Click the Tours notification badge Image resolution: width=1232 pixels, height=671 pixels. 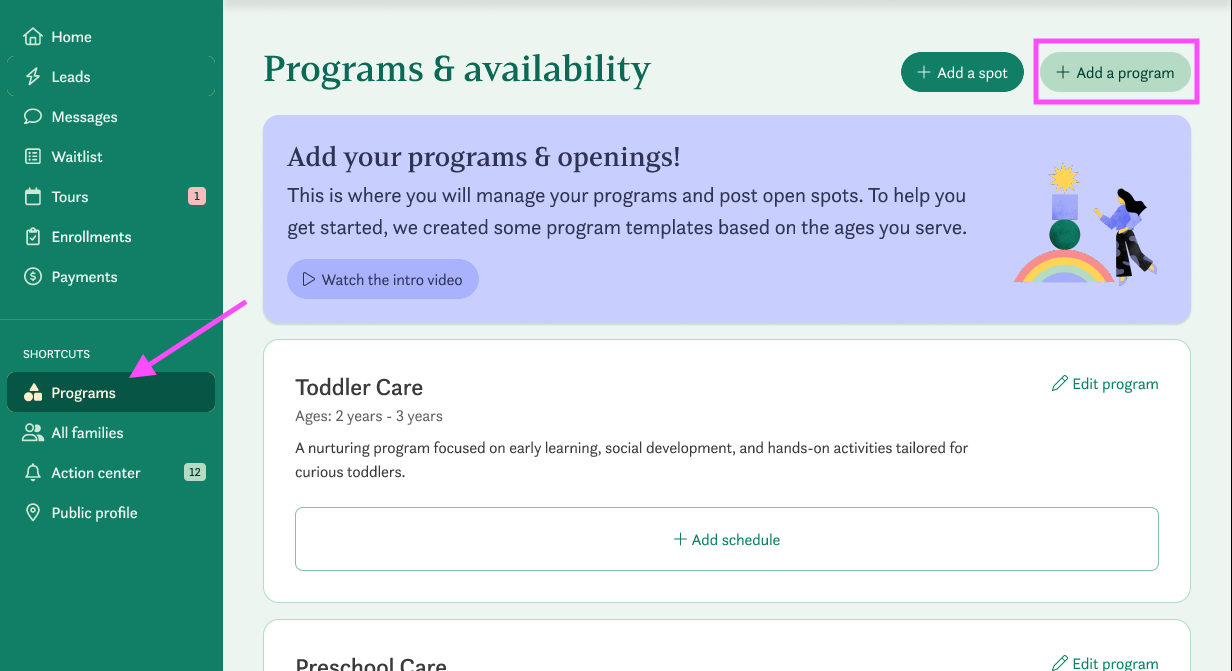click(x=196, y=197)
